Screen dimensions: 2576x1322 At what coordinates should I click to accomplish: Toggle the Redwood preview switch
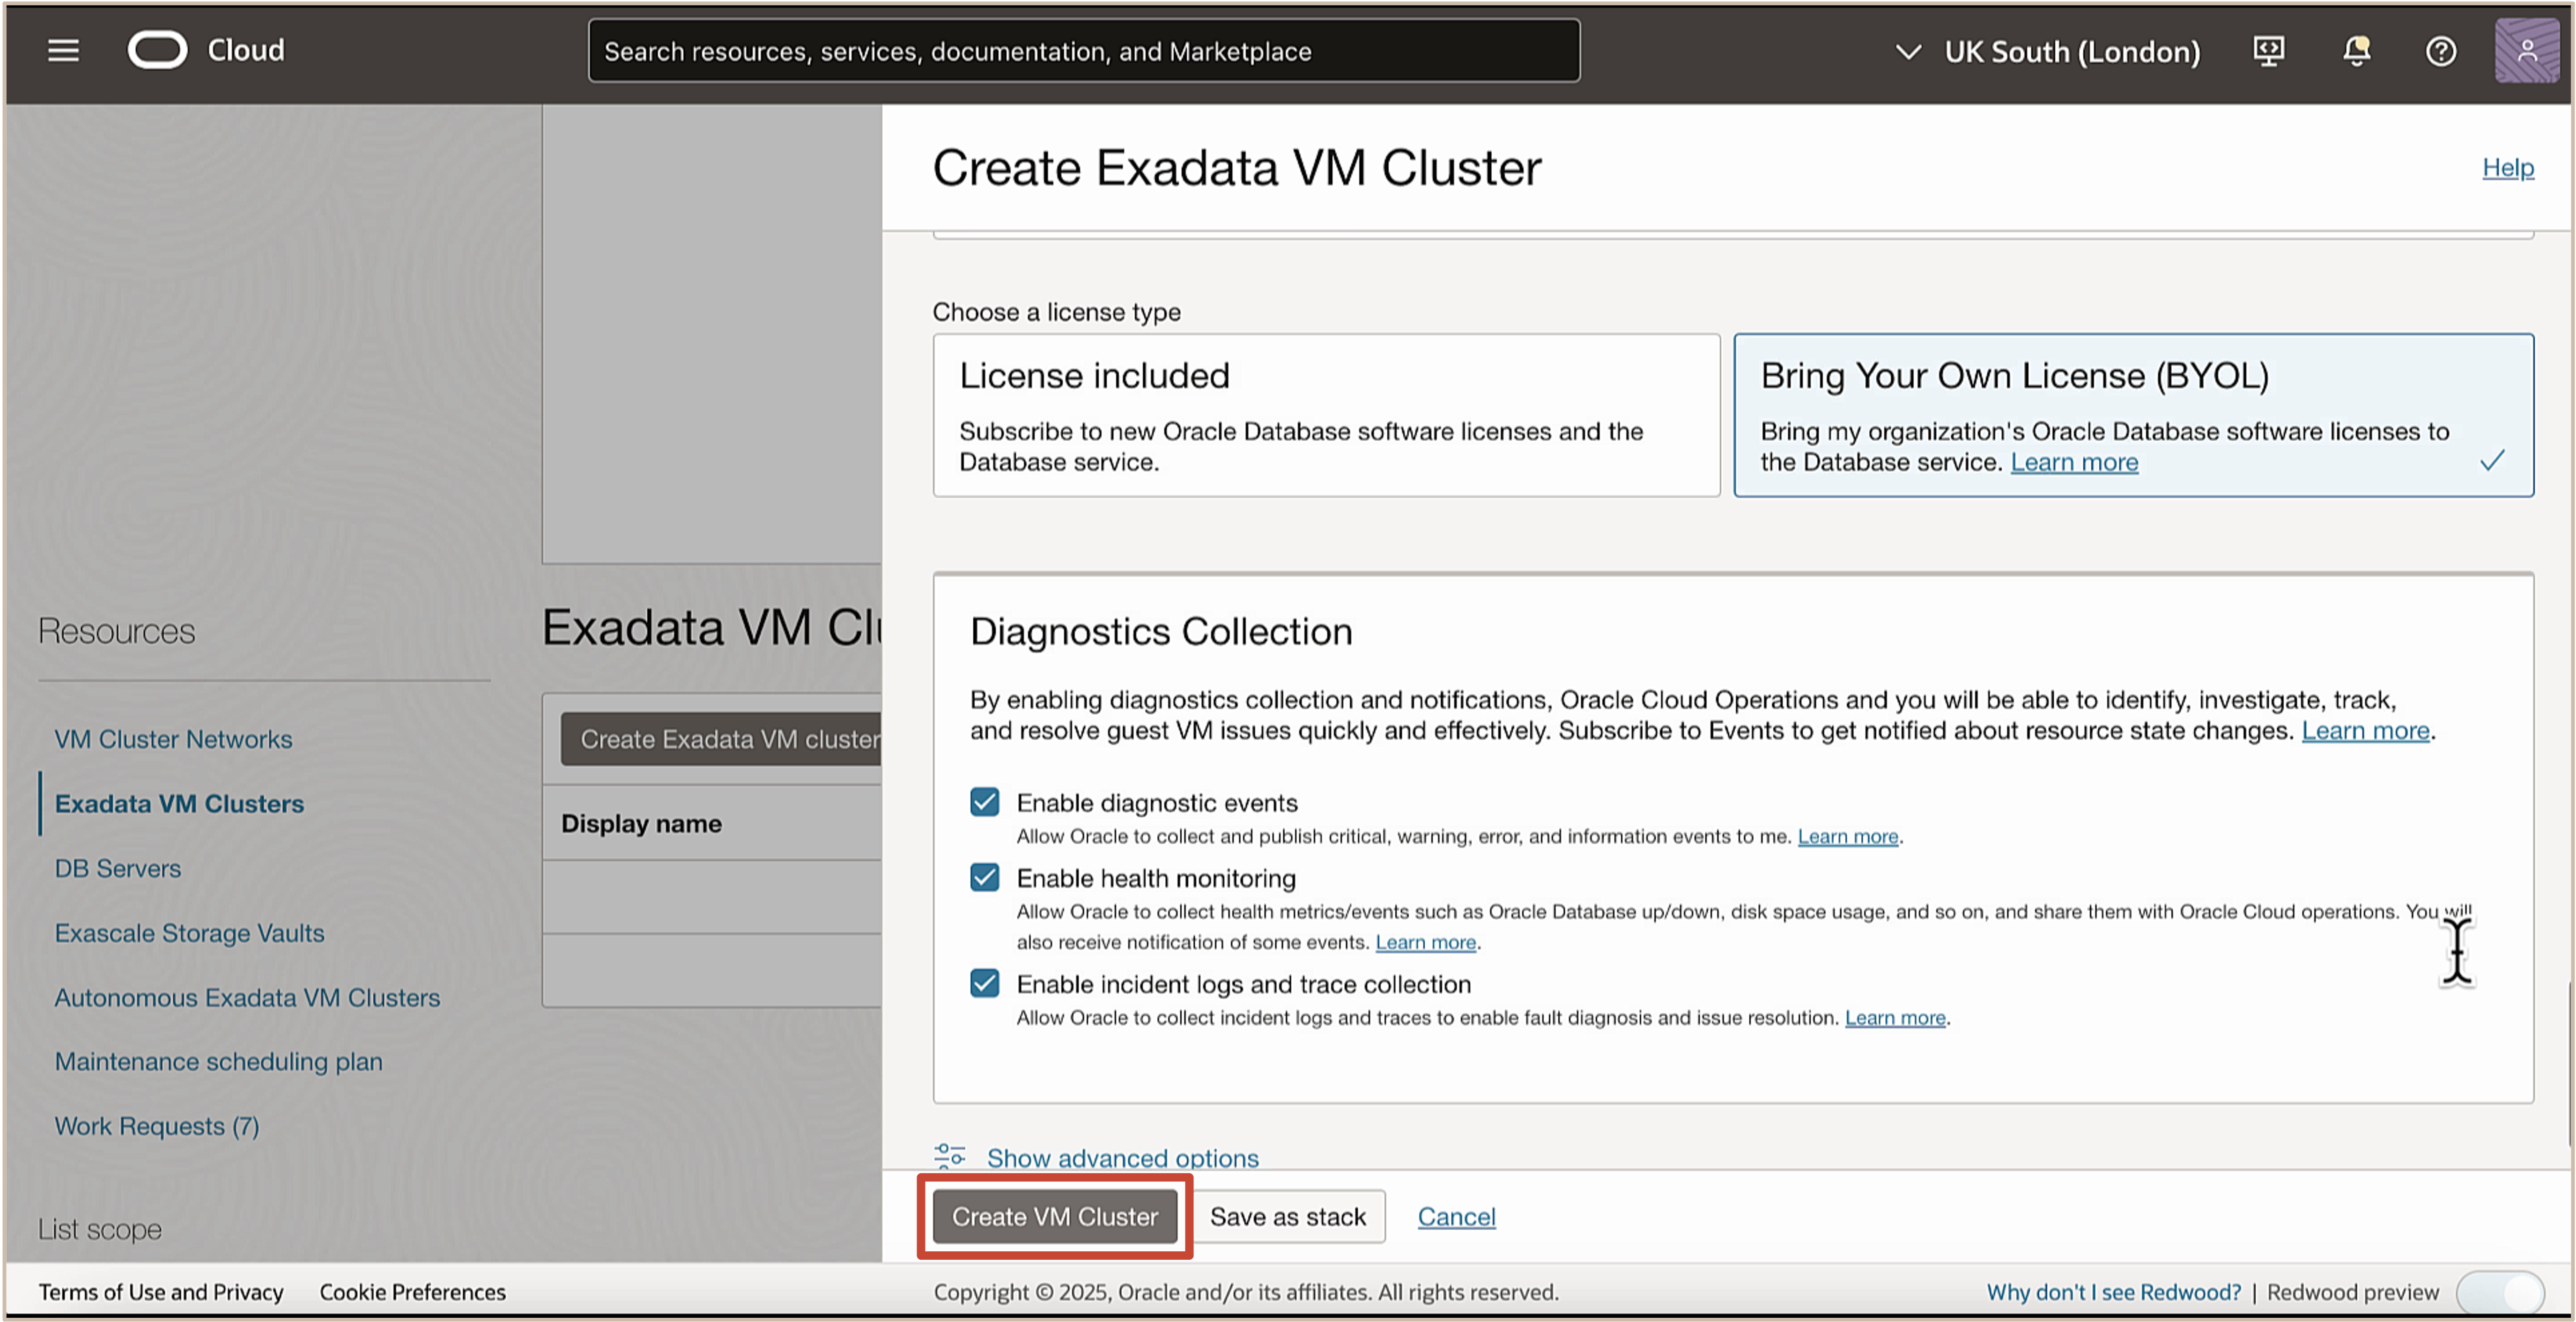(x=2501, y=1292)
